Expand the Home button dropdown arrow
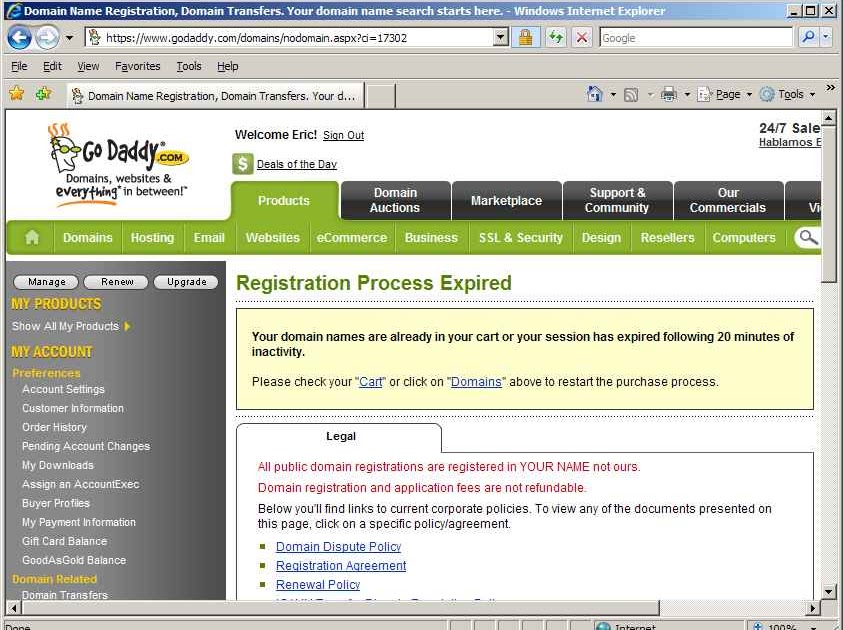843x630 pixels. pos(612,95)
